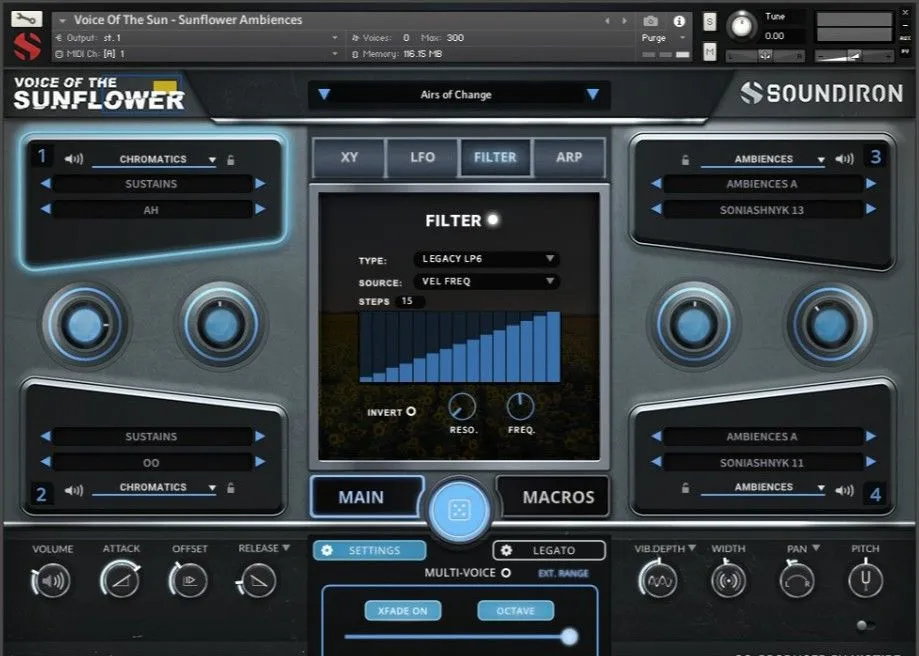Expand the PAN dropdown arrow
Viewport: 919px width, 656px height.
[816, 548]
